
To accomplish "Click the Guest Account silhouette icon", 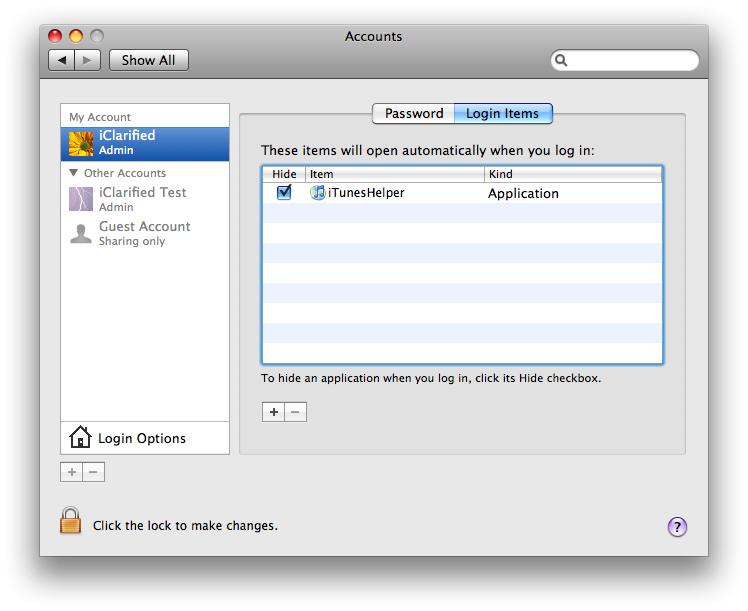I will [81, 233].
